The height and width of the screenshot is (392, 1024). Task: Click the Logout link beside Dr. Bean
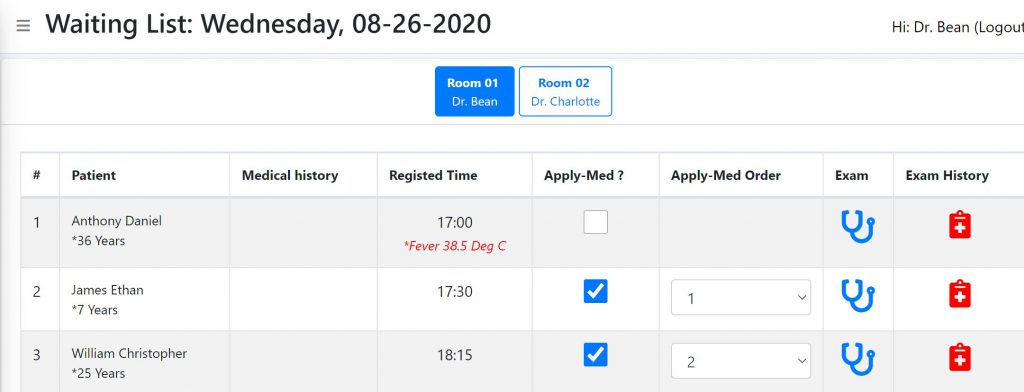(1000, 27)
